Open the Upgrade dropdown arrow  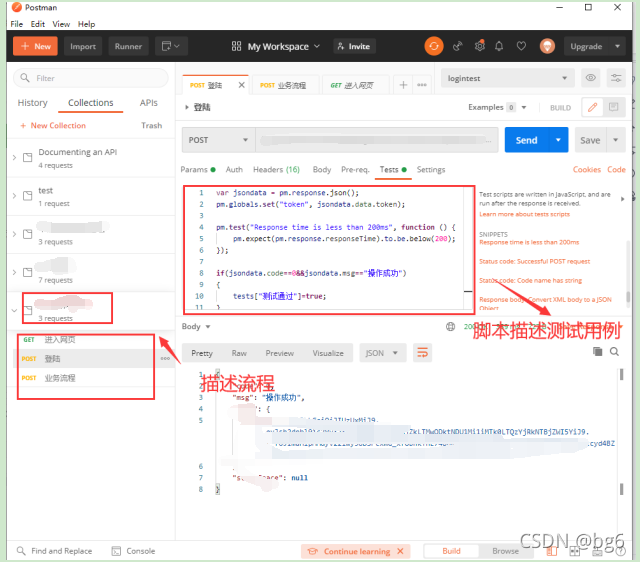(618, 46)
